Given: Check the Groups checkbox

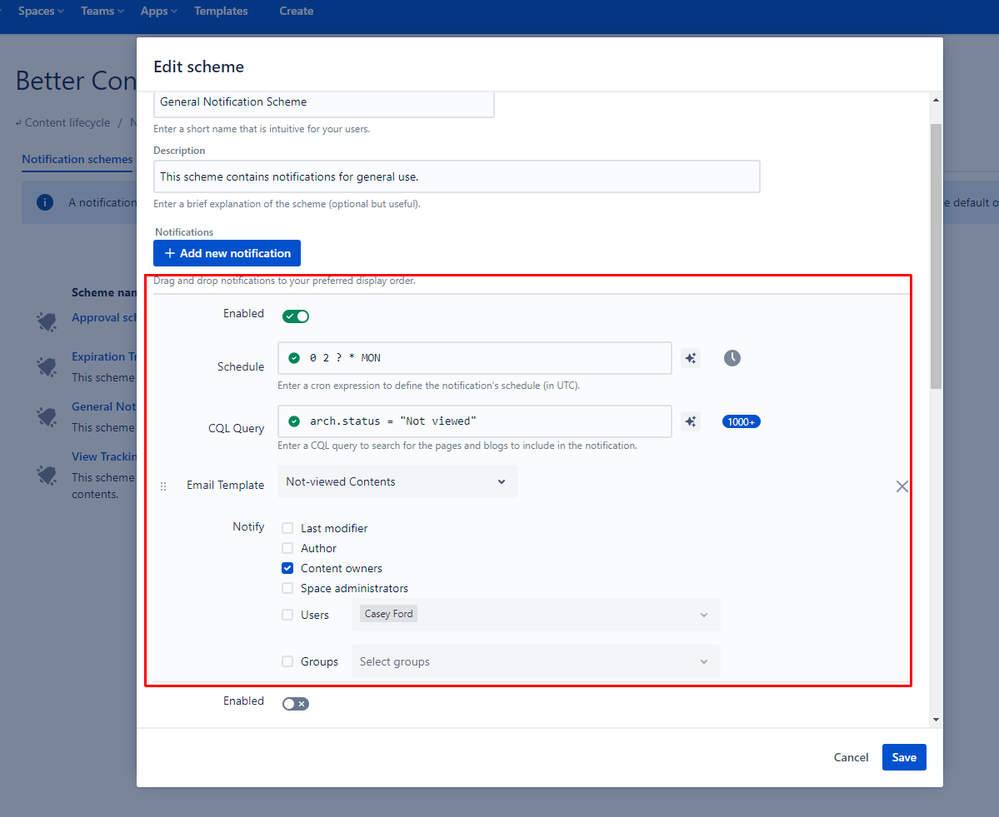Looking at the screenshot, I should tap(288, 662).
